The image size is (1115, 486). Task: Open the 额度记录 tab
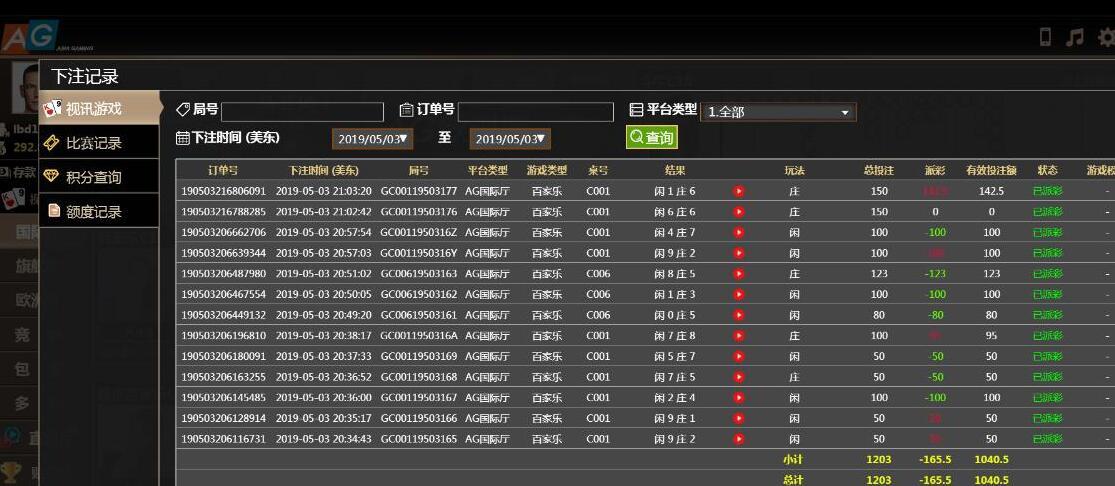click(99, 211)
